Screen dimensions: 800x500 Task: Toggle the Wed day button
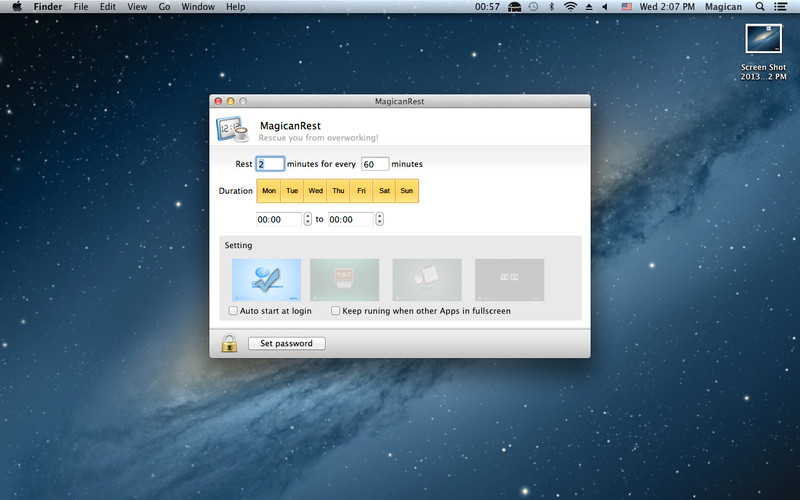(x=315, y=191)
